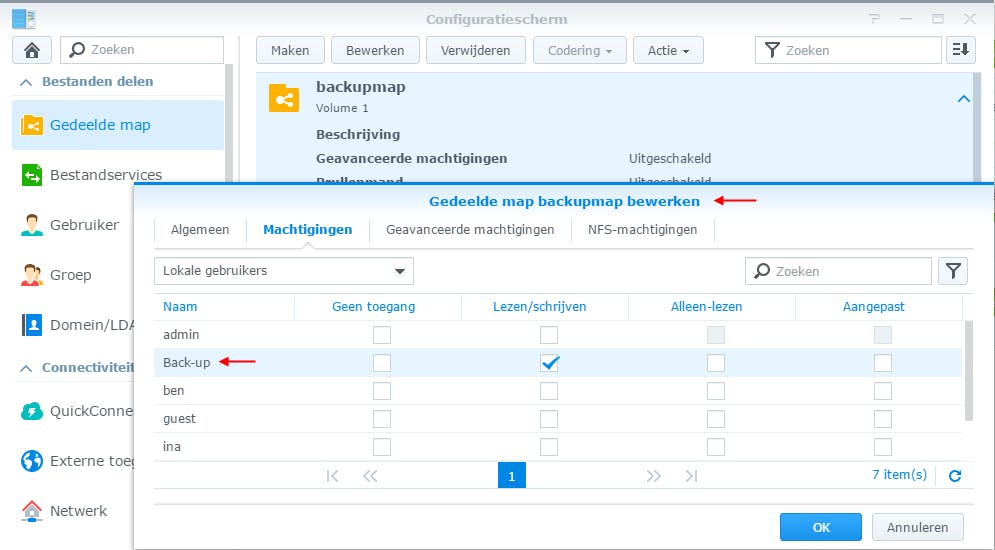Open the Actie dropdown menu
The height and width of the screenshot is (550, 995).
click(x=668, y=50)
